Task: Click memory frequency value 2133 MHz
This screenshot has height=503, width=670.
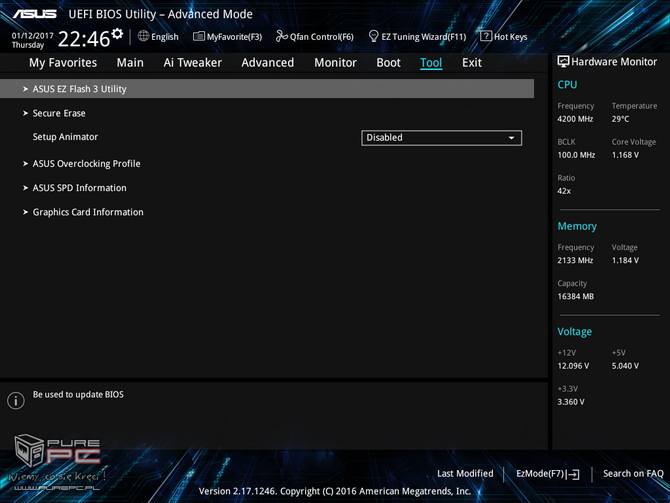Action: [575, 260]
